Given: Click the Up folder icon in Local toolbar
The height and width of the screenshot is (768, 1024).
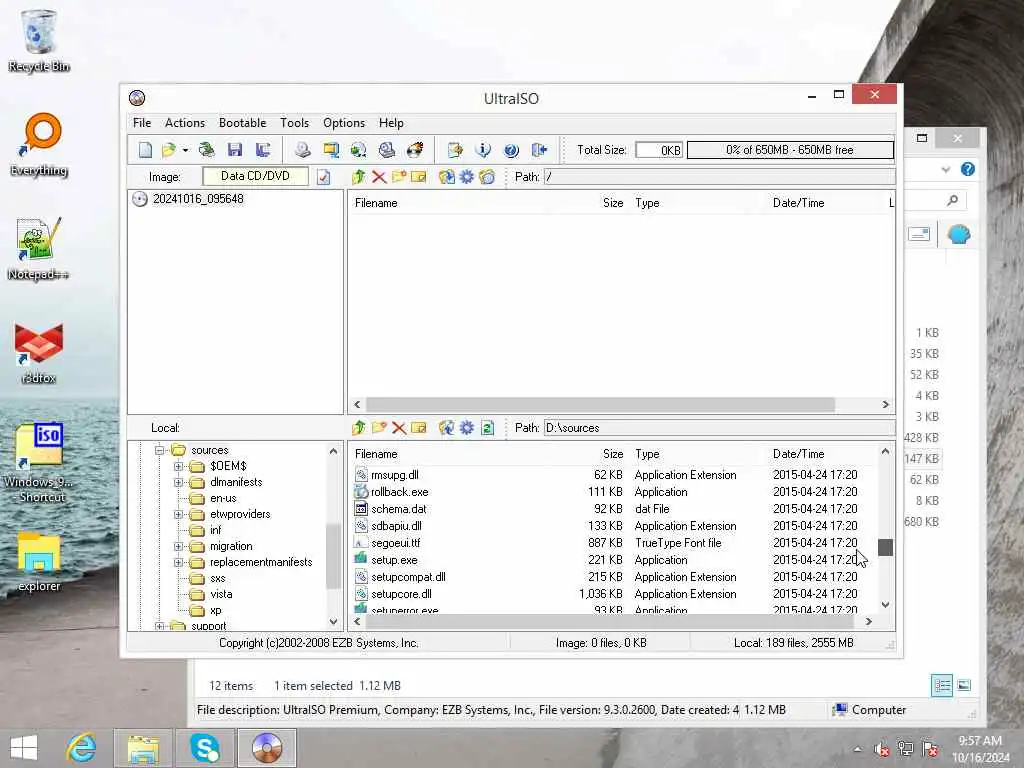Looking at the screenshot, I should [x=359, y=428].
